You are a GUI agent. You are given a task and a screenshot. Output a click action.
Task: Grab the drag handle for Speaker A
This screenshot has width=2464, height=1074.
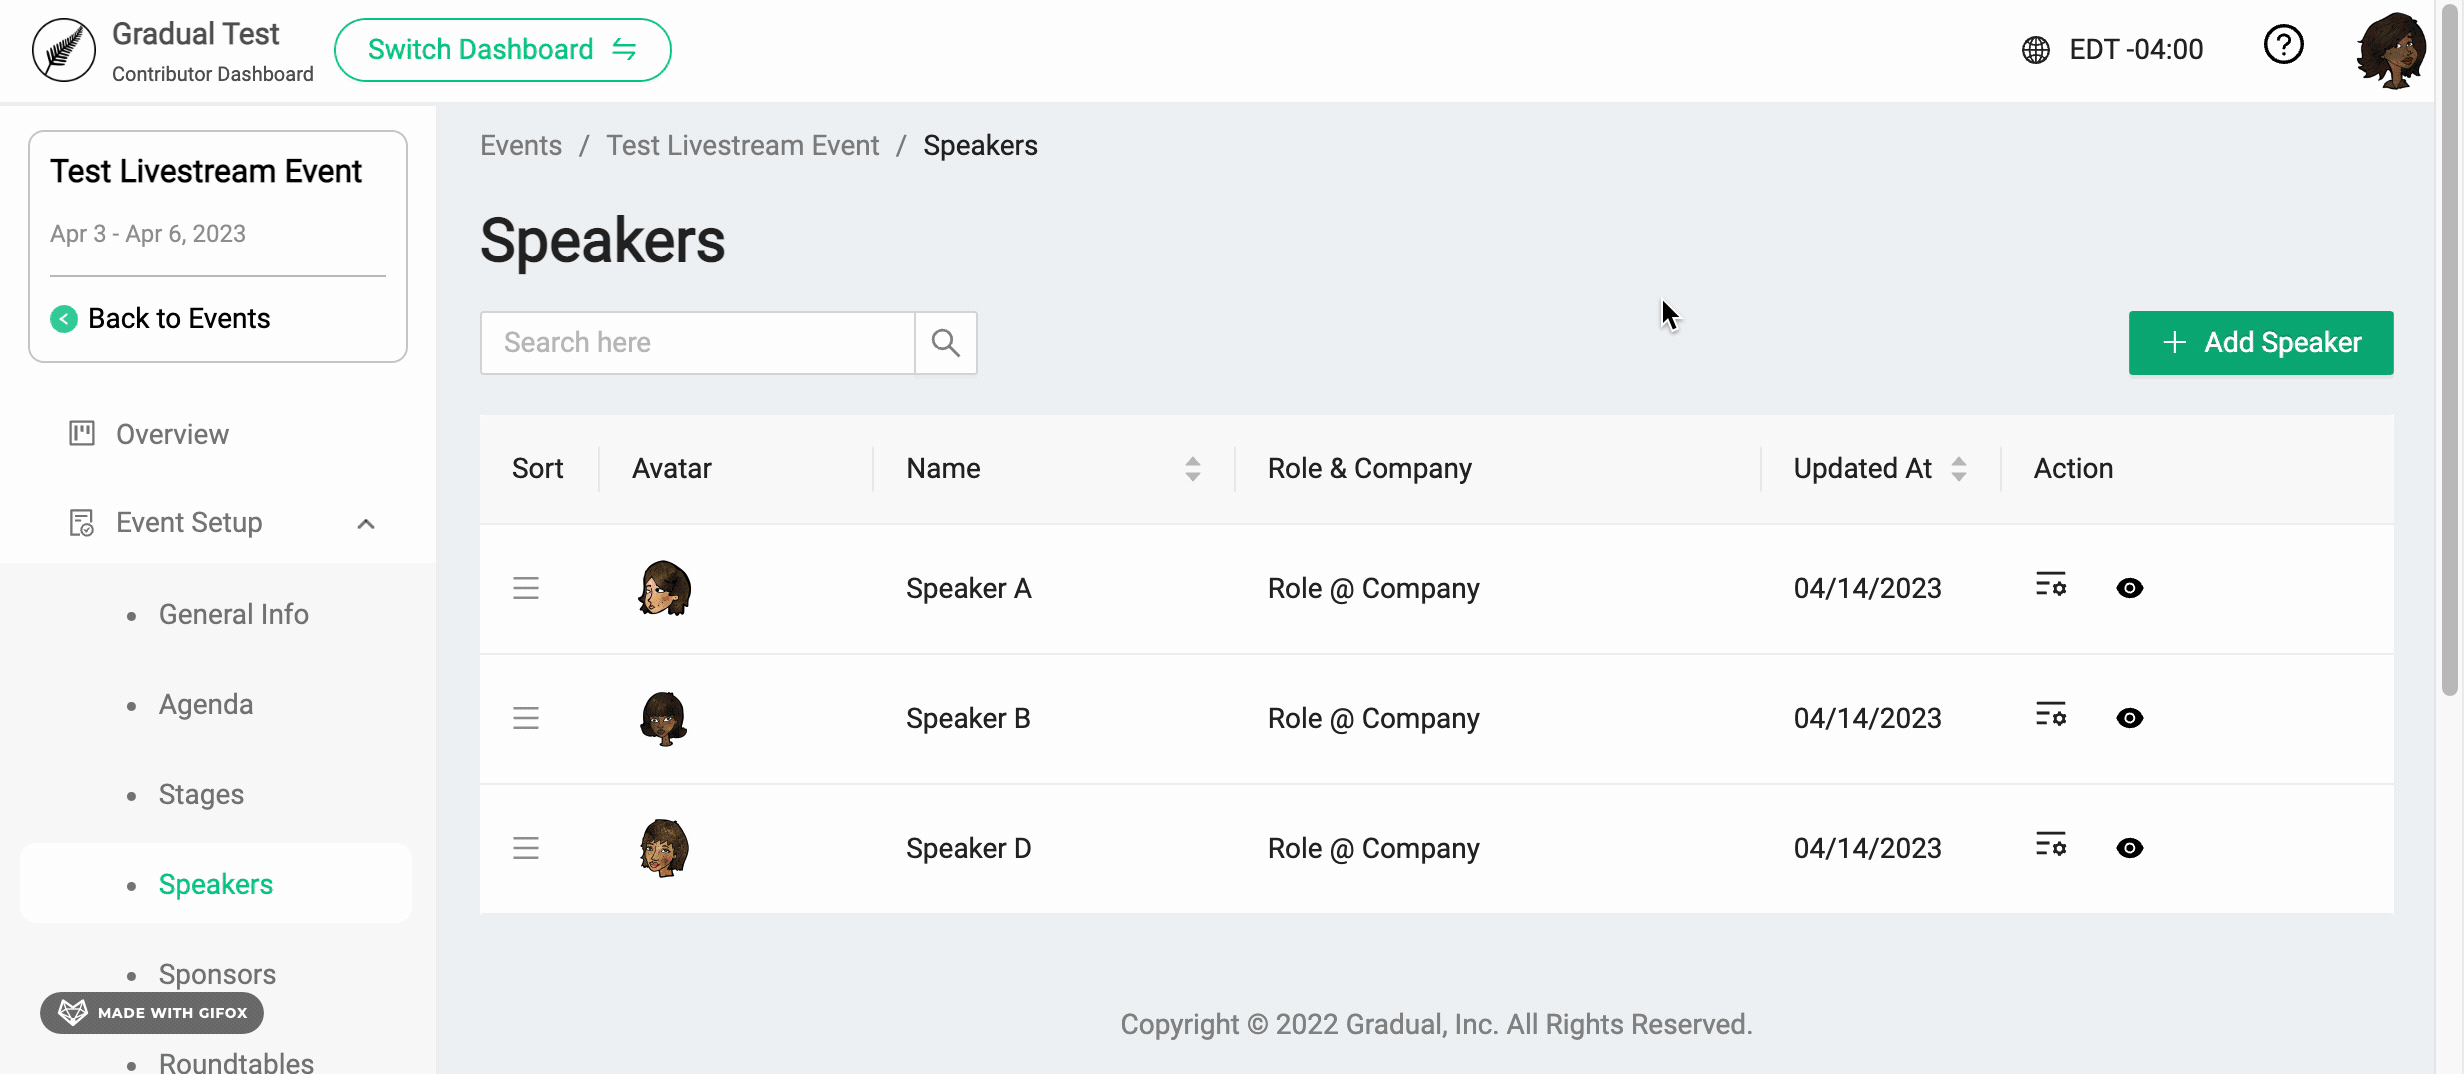coord(526,588)
